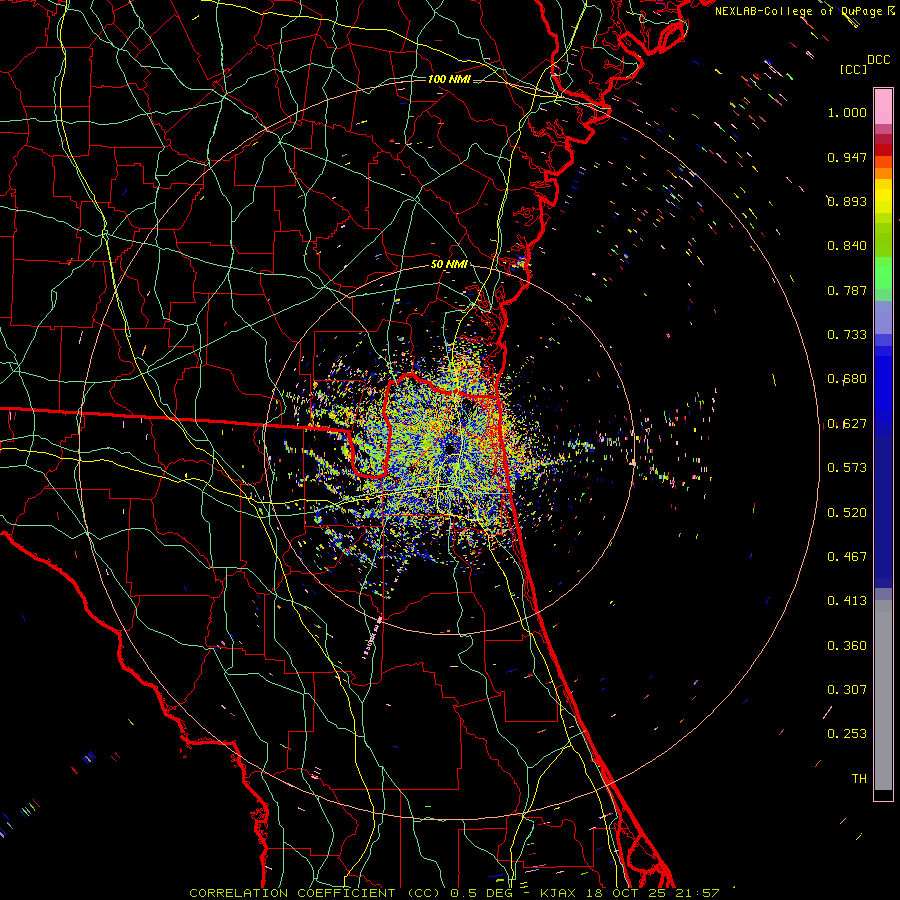The height and width of the screenshot is (900, 900).
Task: Click the black radar site dot at center
Action: click(451, 448)
